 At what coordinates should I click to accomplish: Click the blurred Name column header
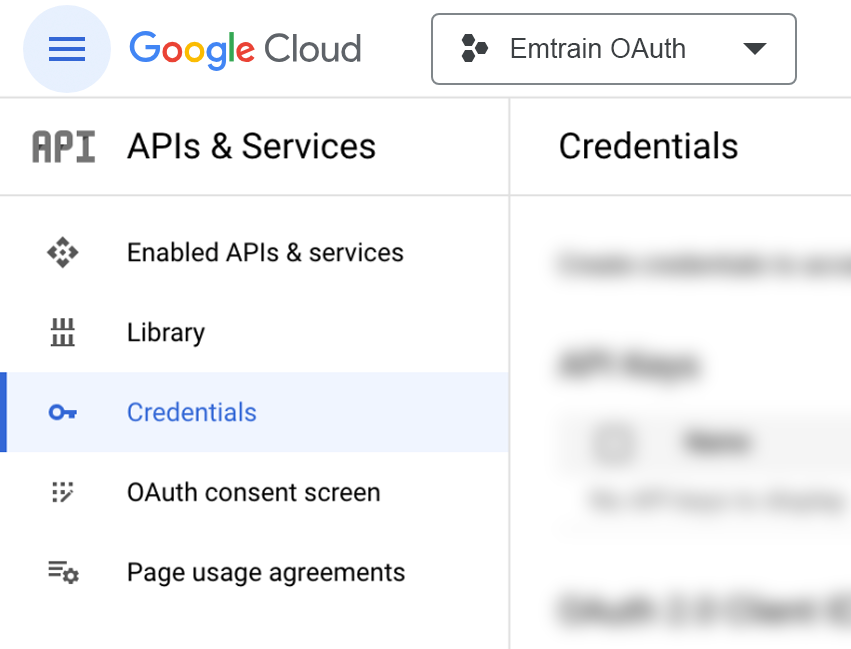pos(716,442)
